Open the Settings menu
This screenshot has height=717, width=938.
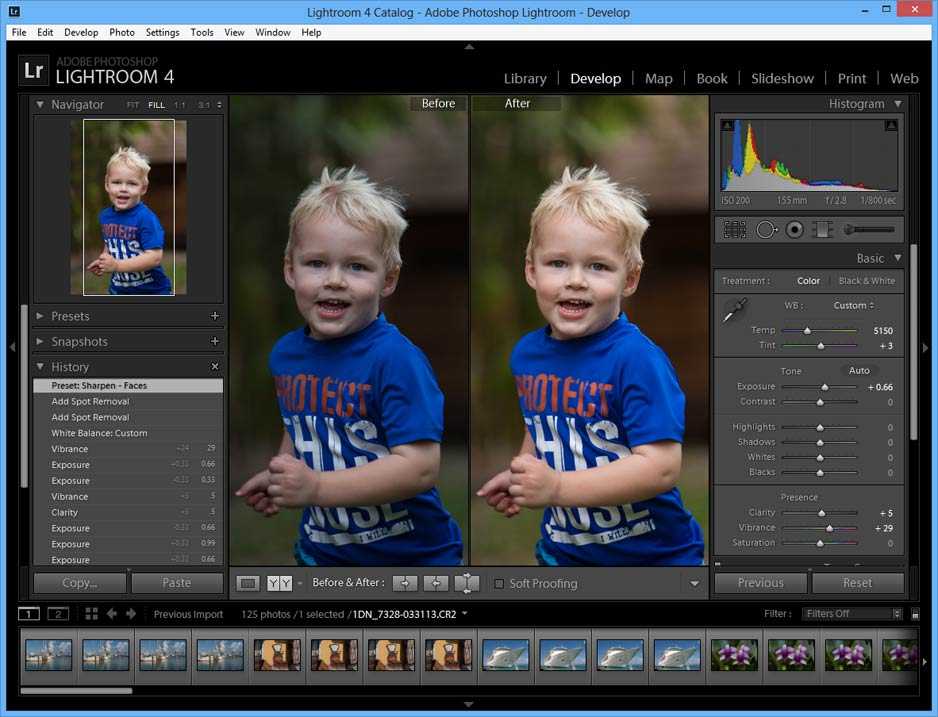tap(162, 32)
